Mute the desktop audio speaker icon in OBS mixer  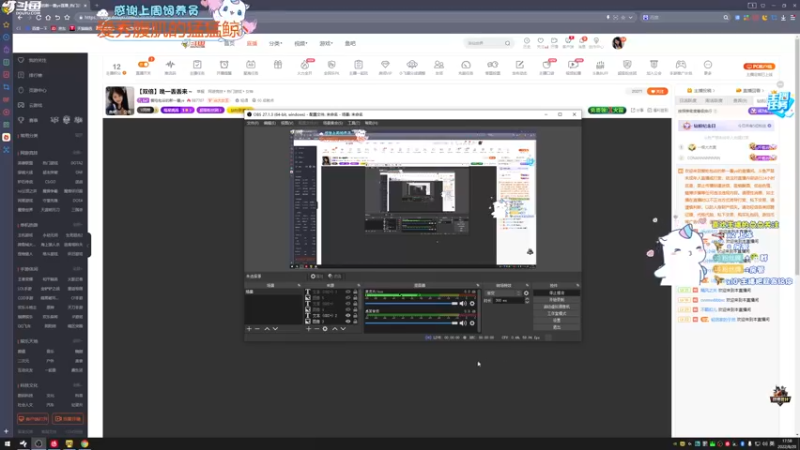463,323
